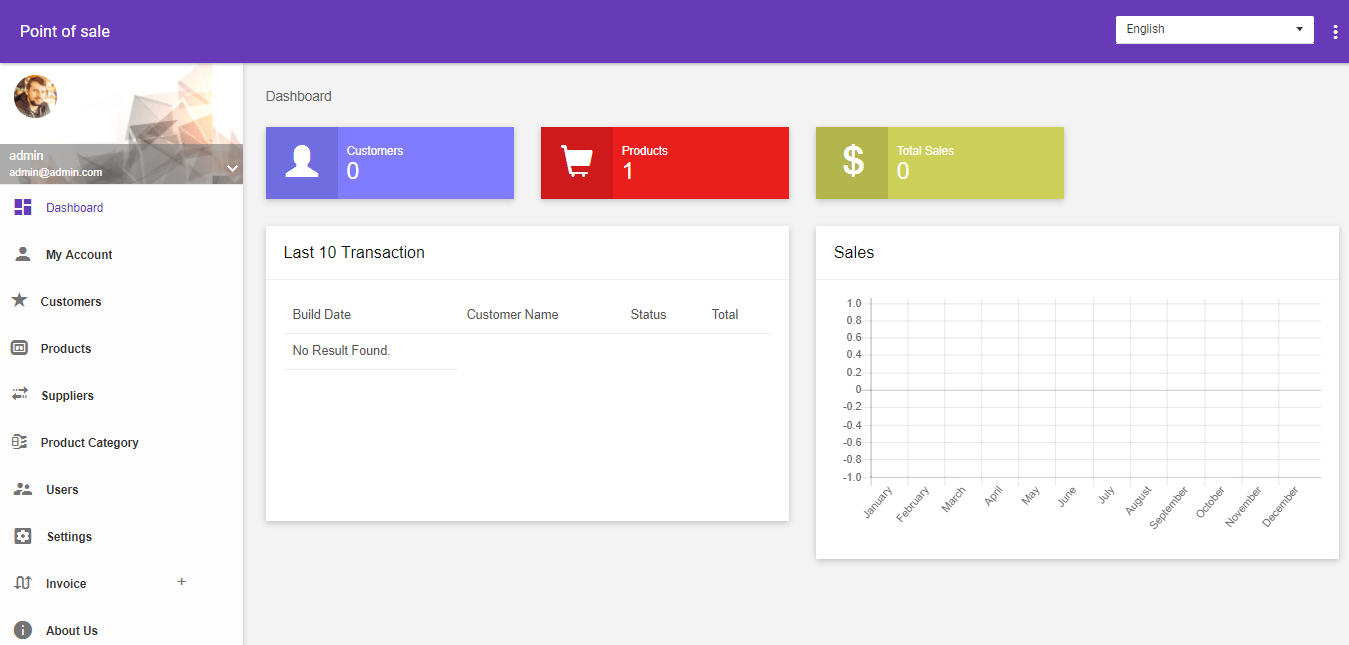Click the person icon on Customers card
Image resolution: width=1349 pixels, height=645 pixels.
[301, 162]
